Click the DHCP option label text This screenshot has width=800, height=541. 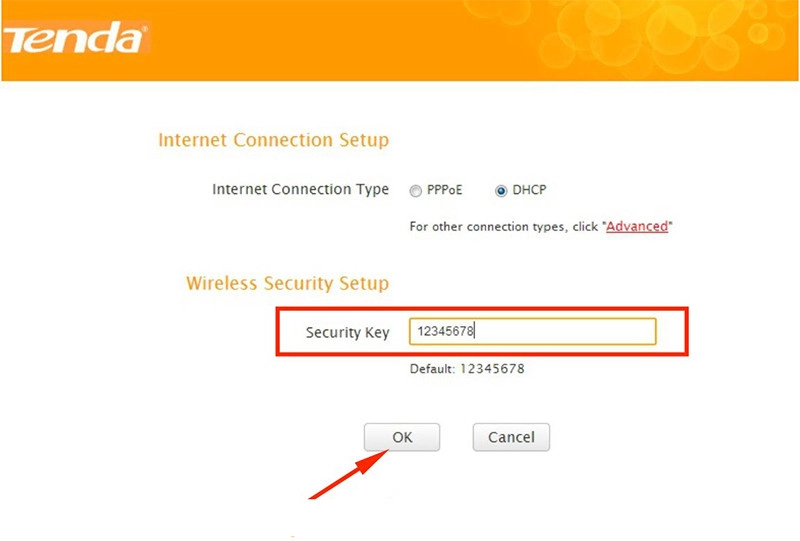(x=530, y=191)
